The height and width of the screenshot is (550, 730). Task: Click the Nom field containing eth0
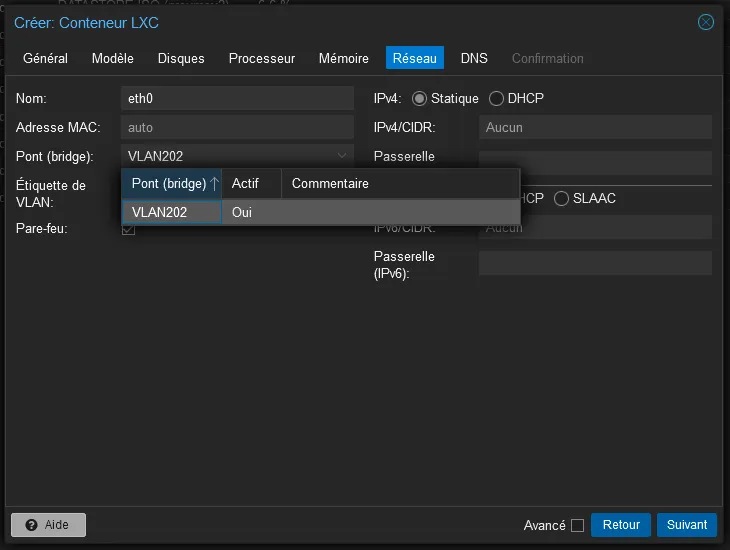pyautogui.click(x=237, y=98)
